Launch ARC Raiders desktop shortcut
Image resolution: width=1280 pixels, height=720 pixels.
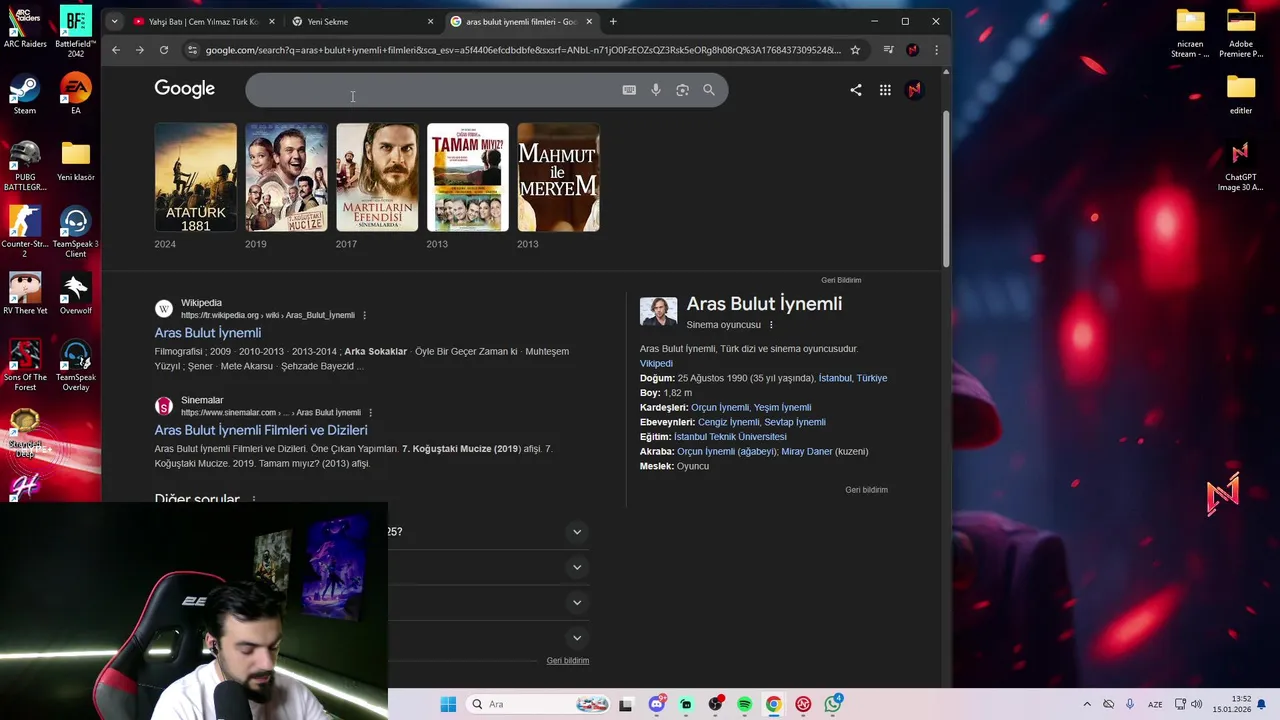(25, 27)
